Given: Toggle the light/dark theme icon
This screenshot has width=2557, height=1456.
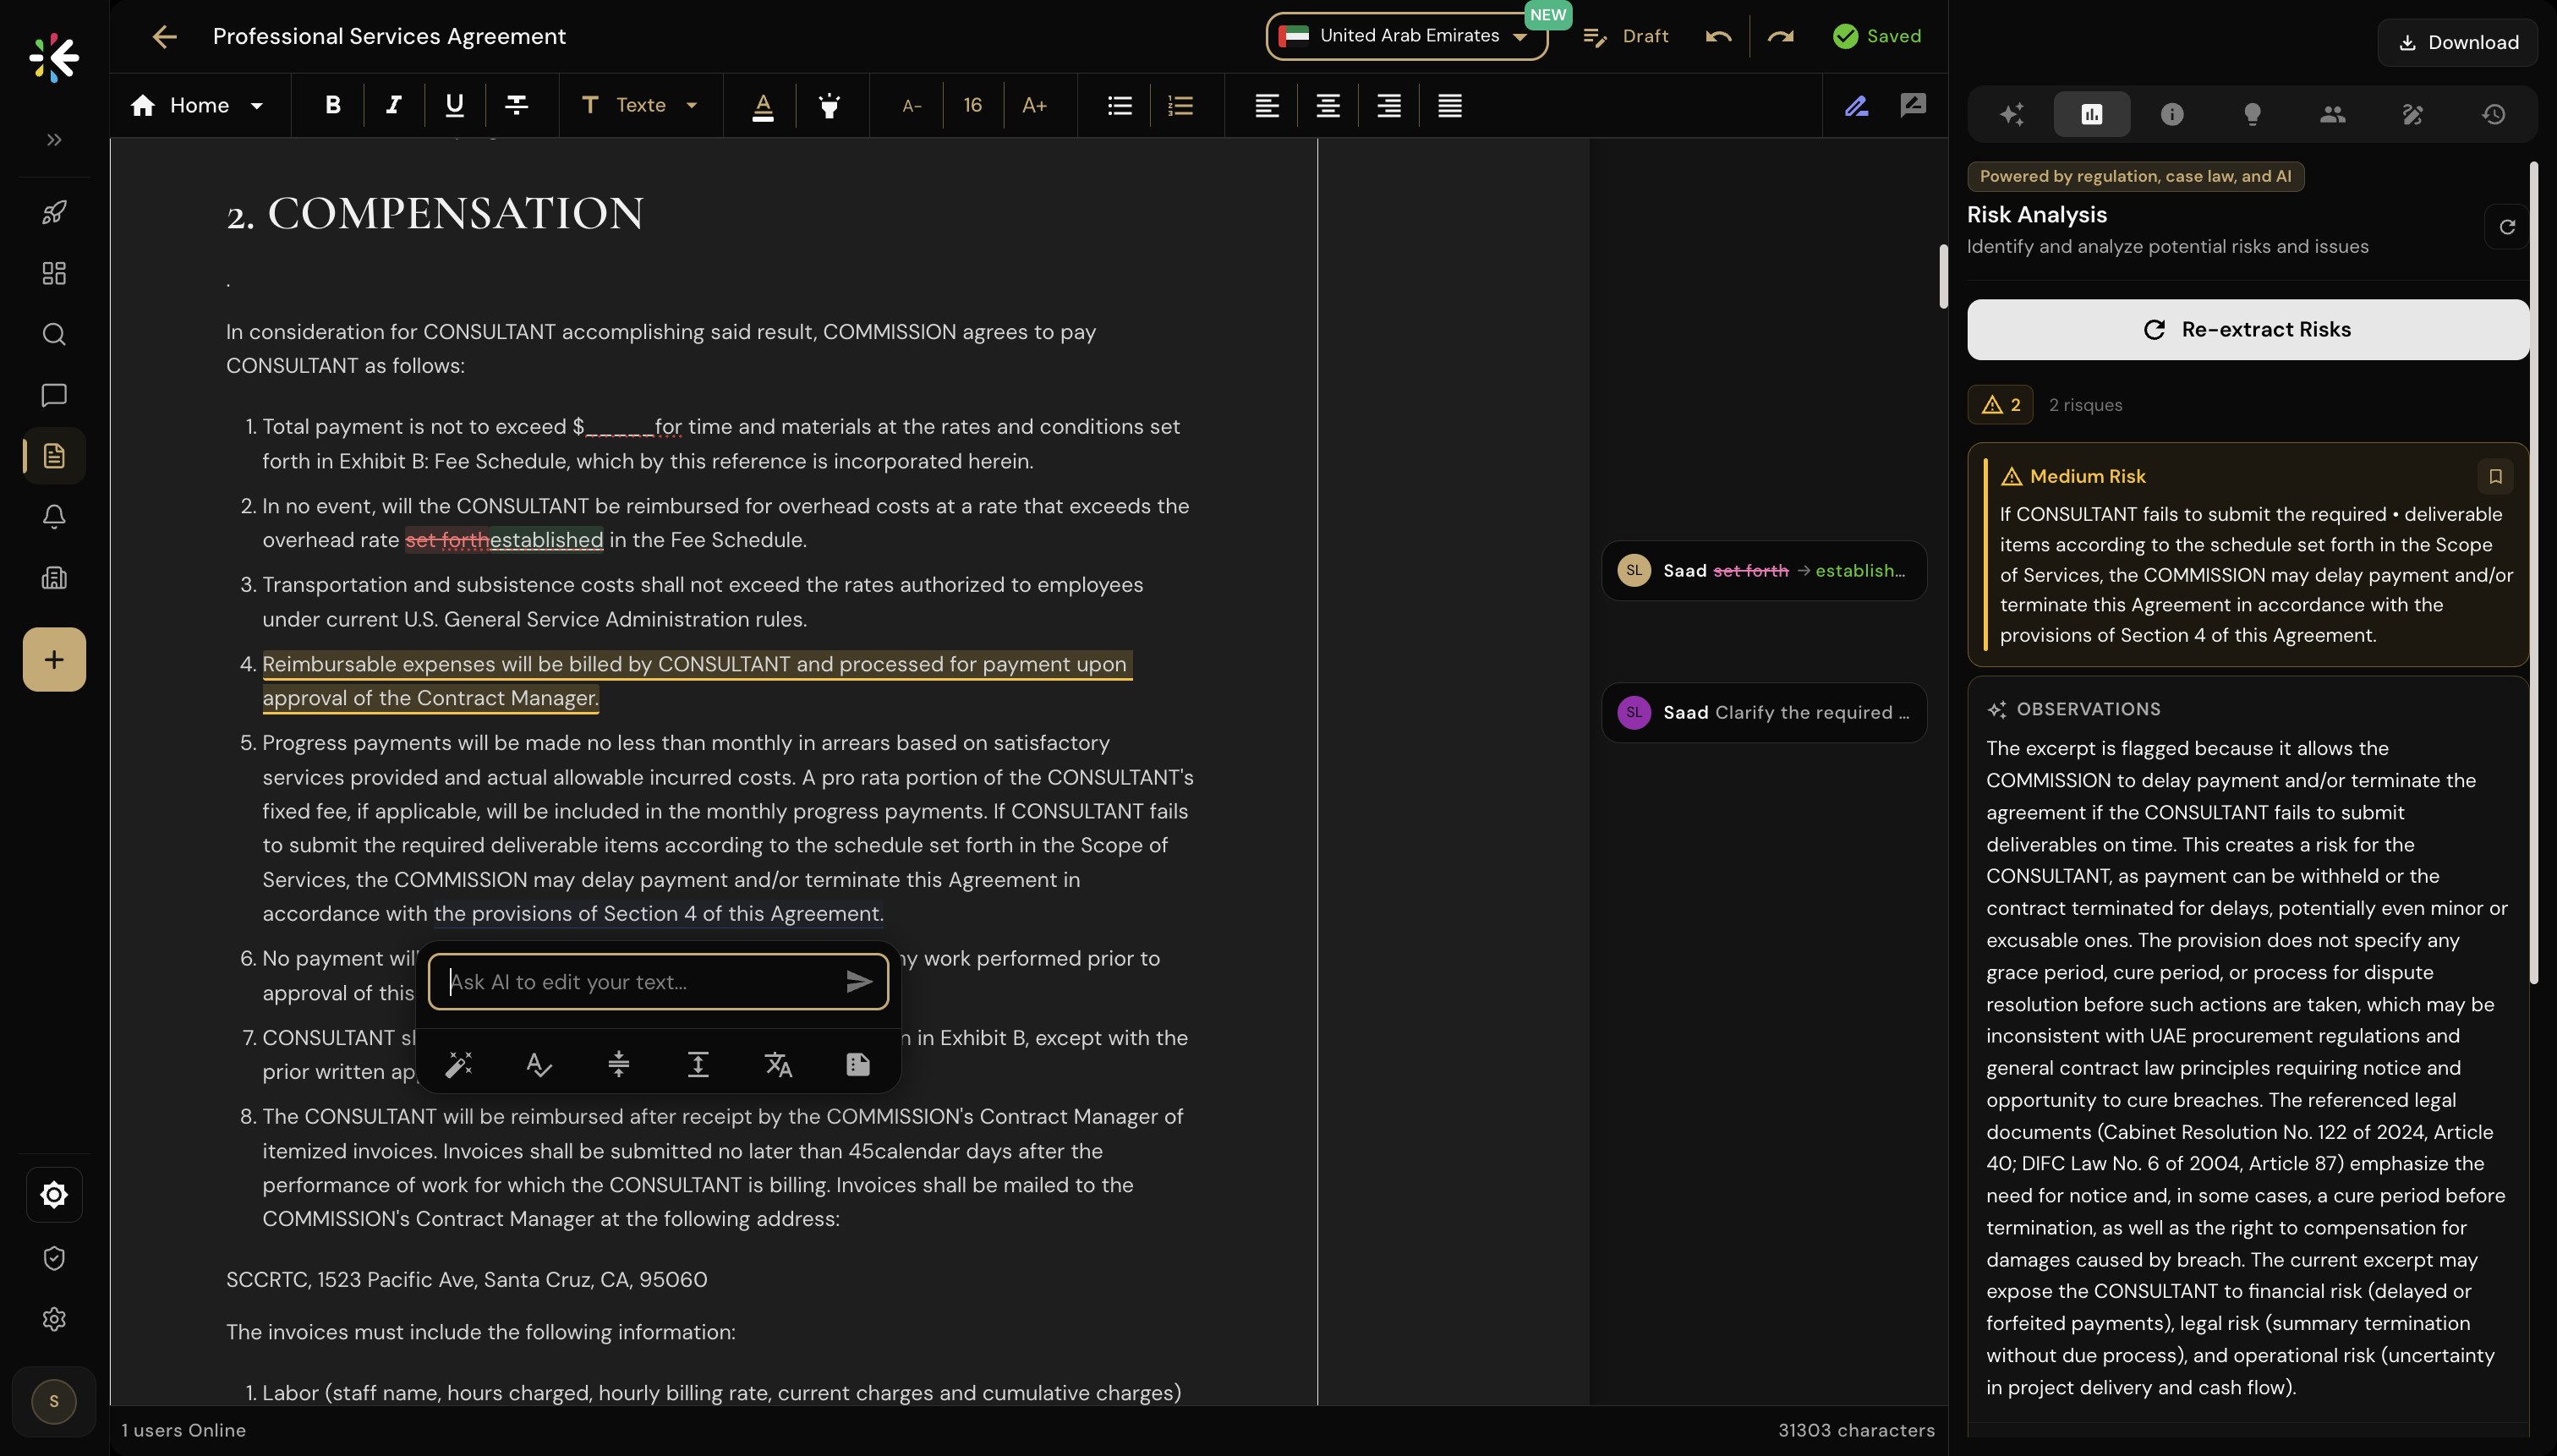Looking at the screenshot, I should tap(54, 1195).
